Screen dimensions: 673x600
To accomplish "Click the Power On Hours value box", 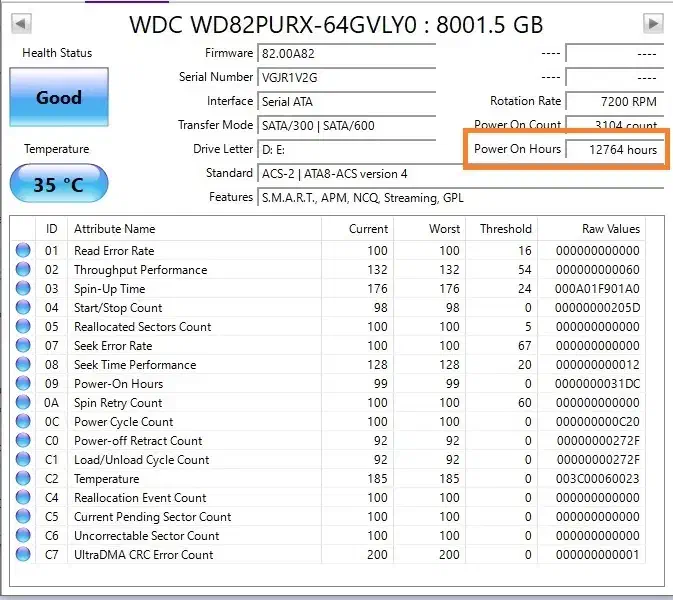I will (613, 150).
